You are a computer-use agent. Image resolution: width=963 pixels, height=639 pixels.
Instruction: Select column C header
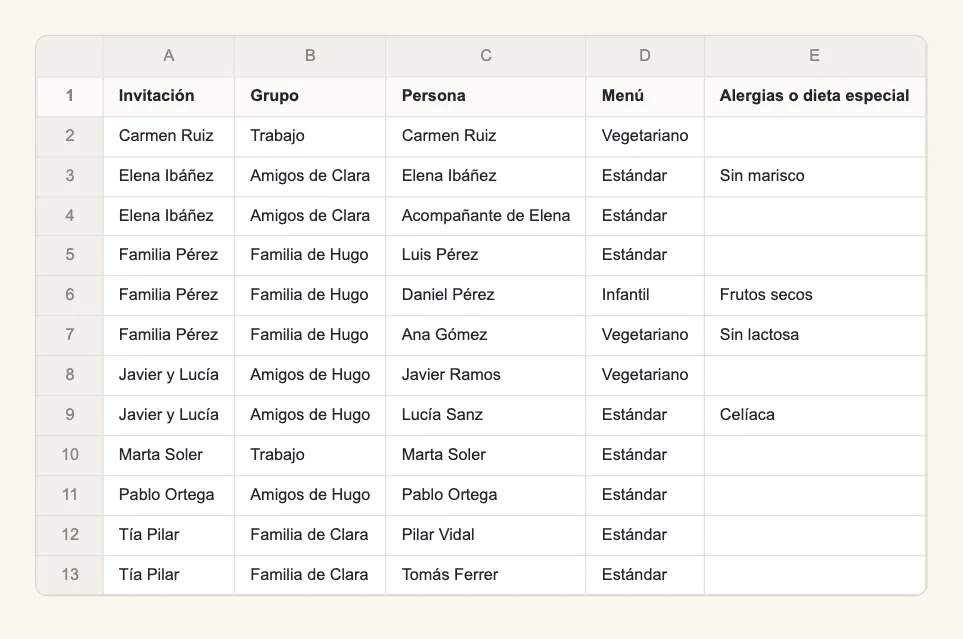pyautogui.click(x=485, y=56)
